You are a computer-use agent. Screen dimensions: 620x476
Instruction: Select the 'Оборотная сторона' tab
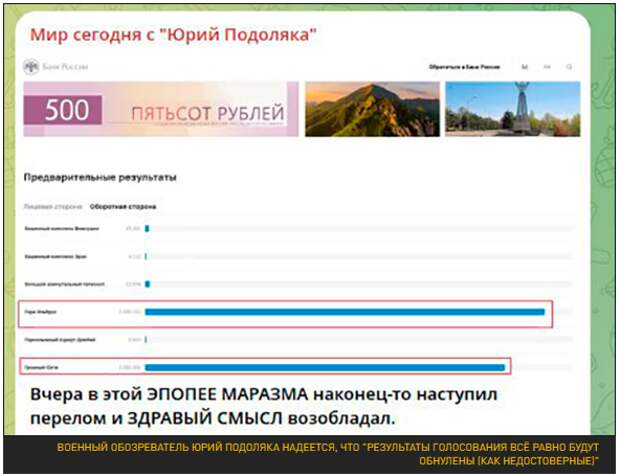122,206
